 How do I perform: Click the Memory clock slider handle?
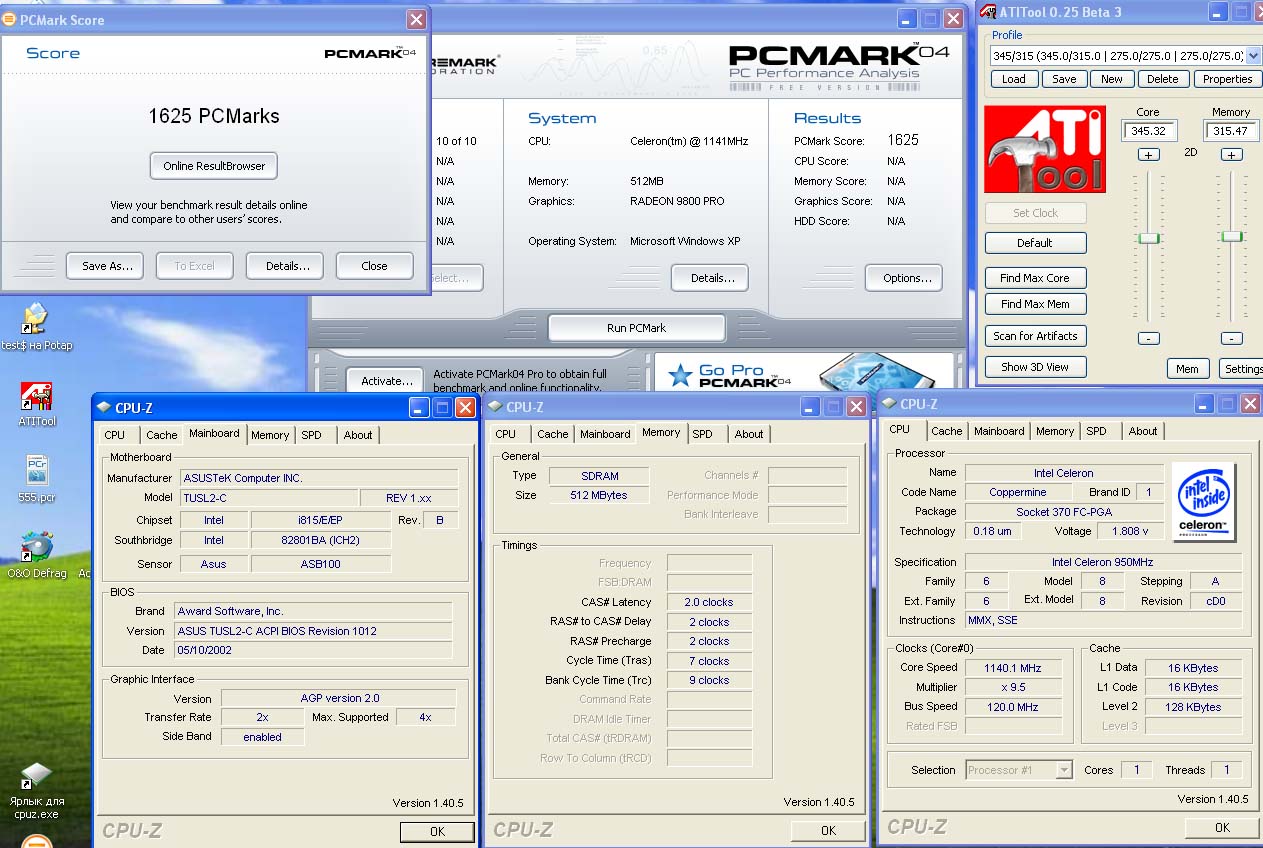(x=1232, y=236)
